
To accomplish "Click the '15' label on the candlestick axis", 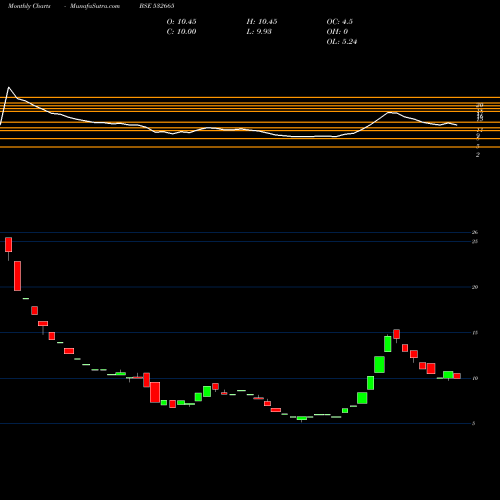I will 475,333.
